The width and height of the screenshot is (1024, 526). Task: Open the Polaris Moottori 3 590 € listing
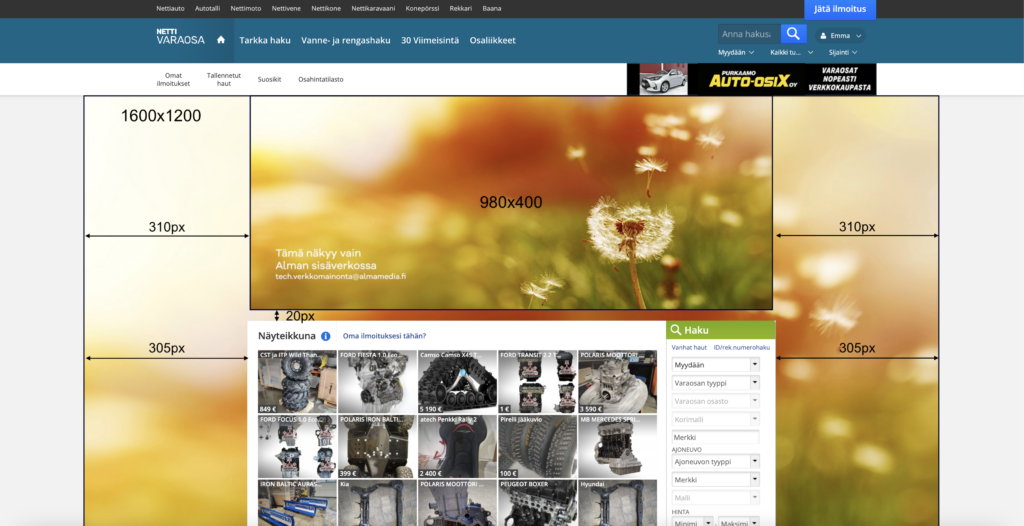[618, 382]
